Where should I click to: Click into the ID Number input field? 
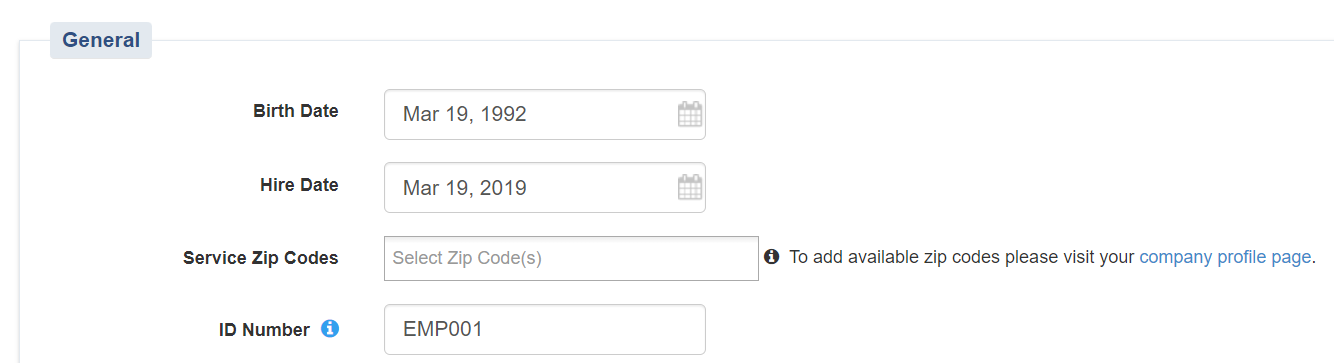pyautogui.click(x=545, y=329)
